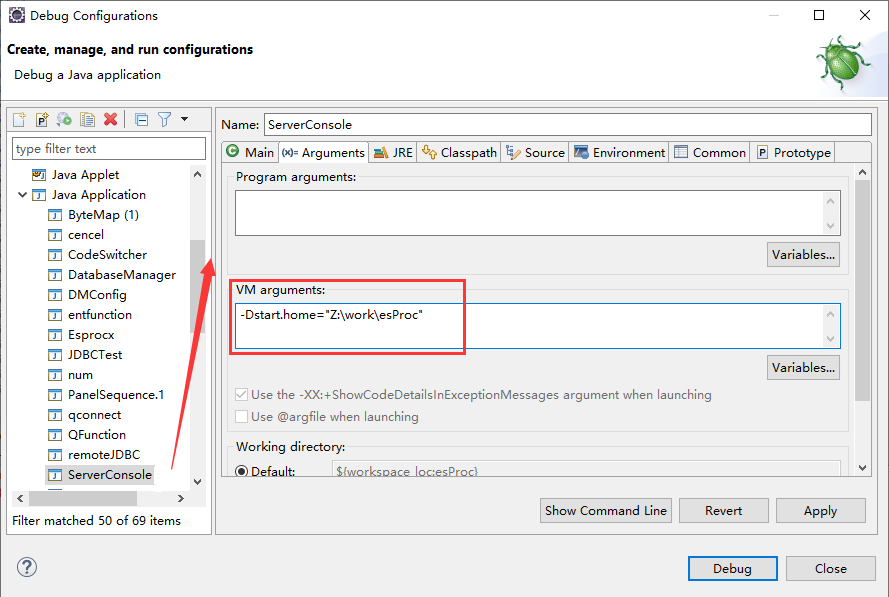This screenshot has height=597, width=889.
Task: Click Variables button under VM arguments
Action: pos(803,368)
